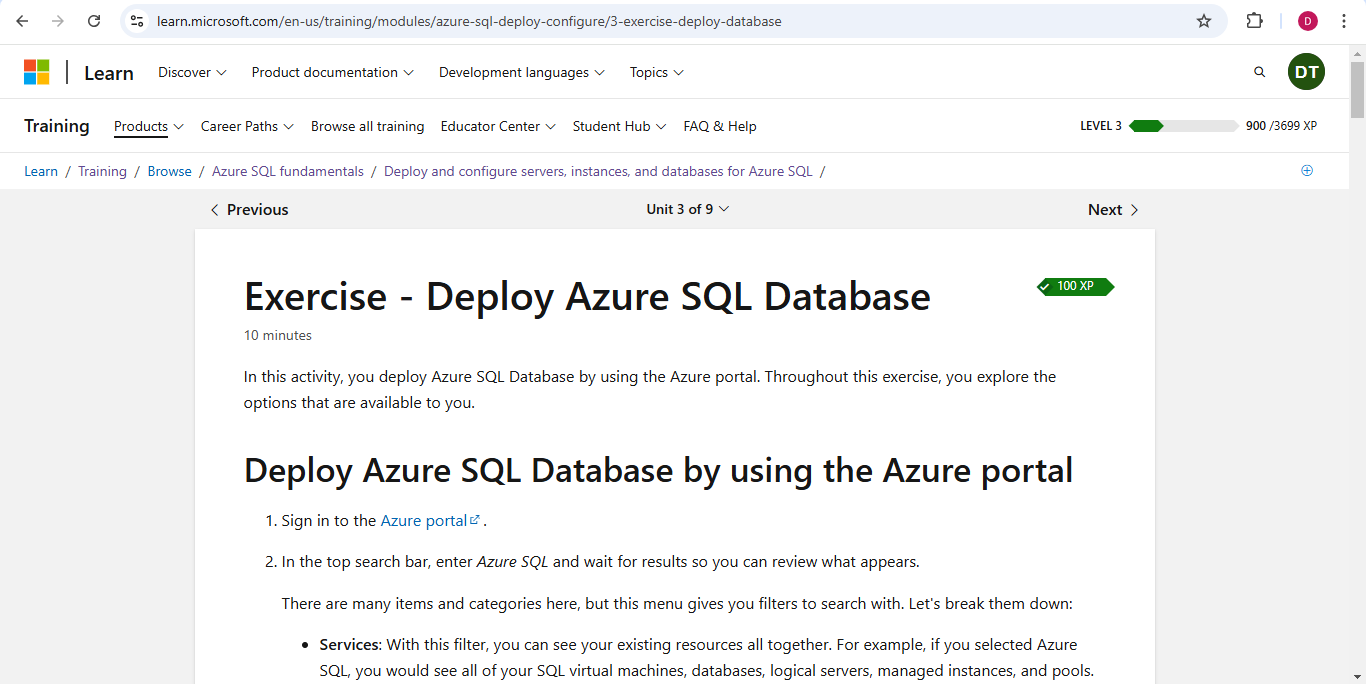Select the FAQ & Help menu item

(x=719, y=126)
